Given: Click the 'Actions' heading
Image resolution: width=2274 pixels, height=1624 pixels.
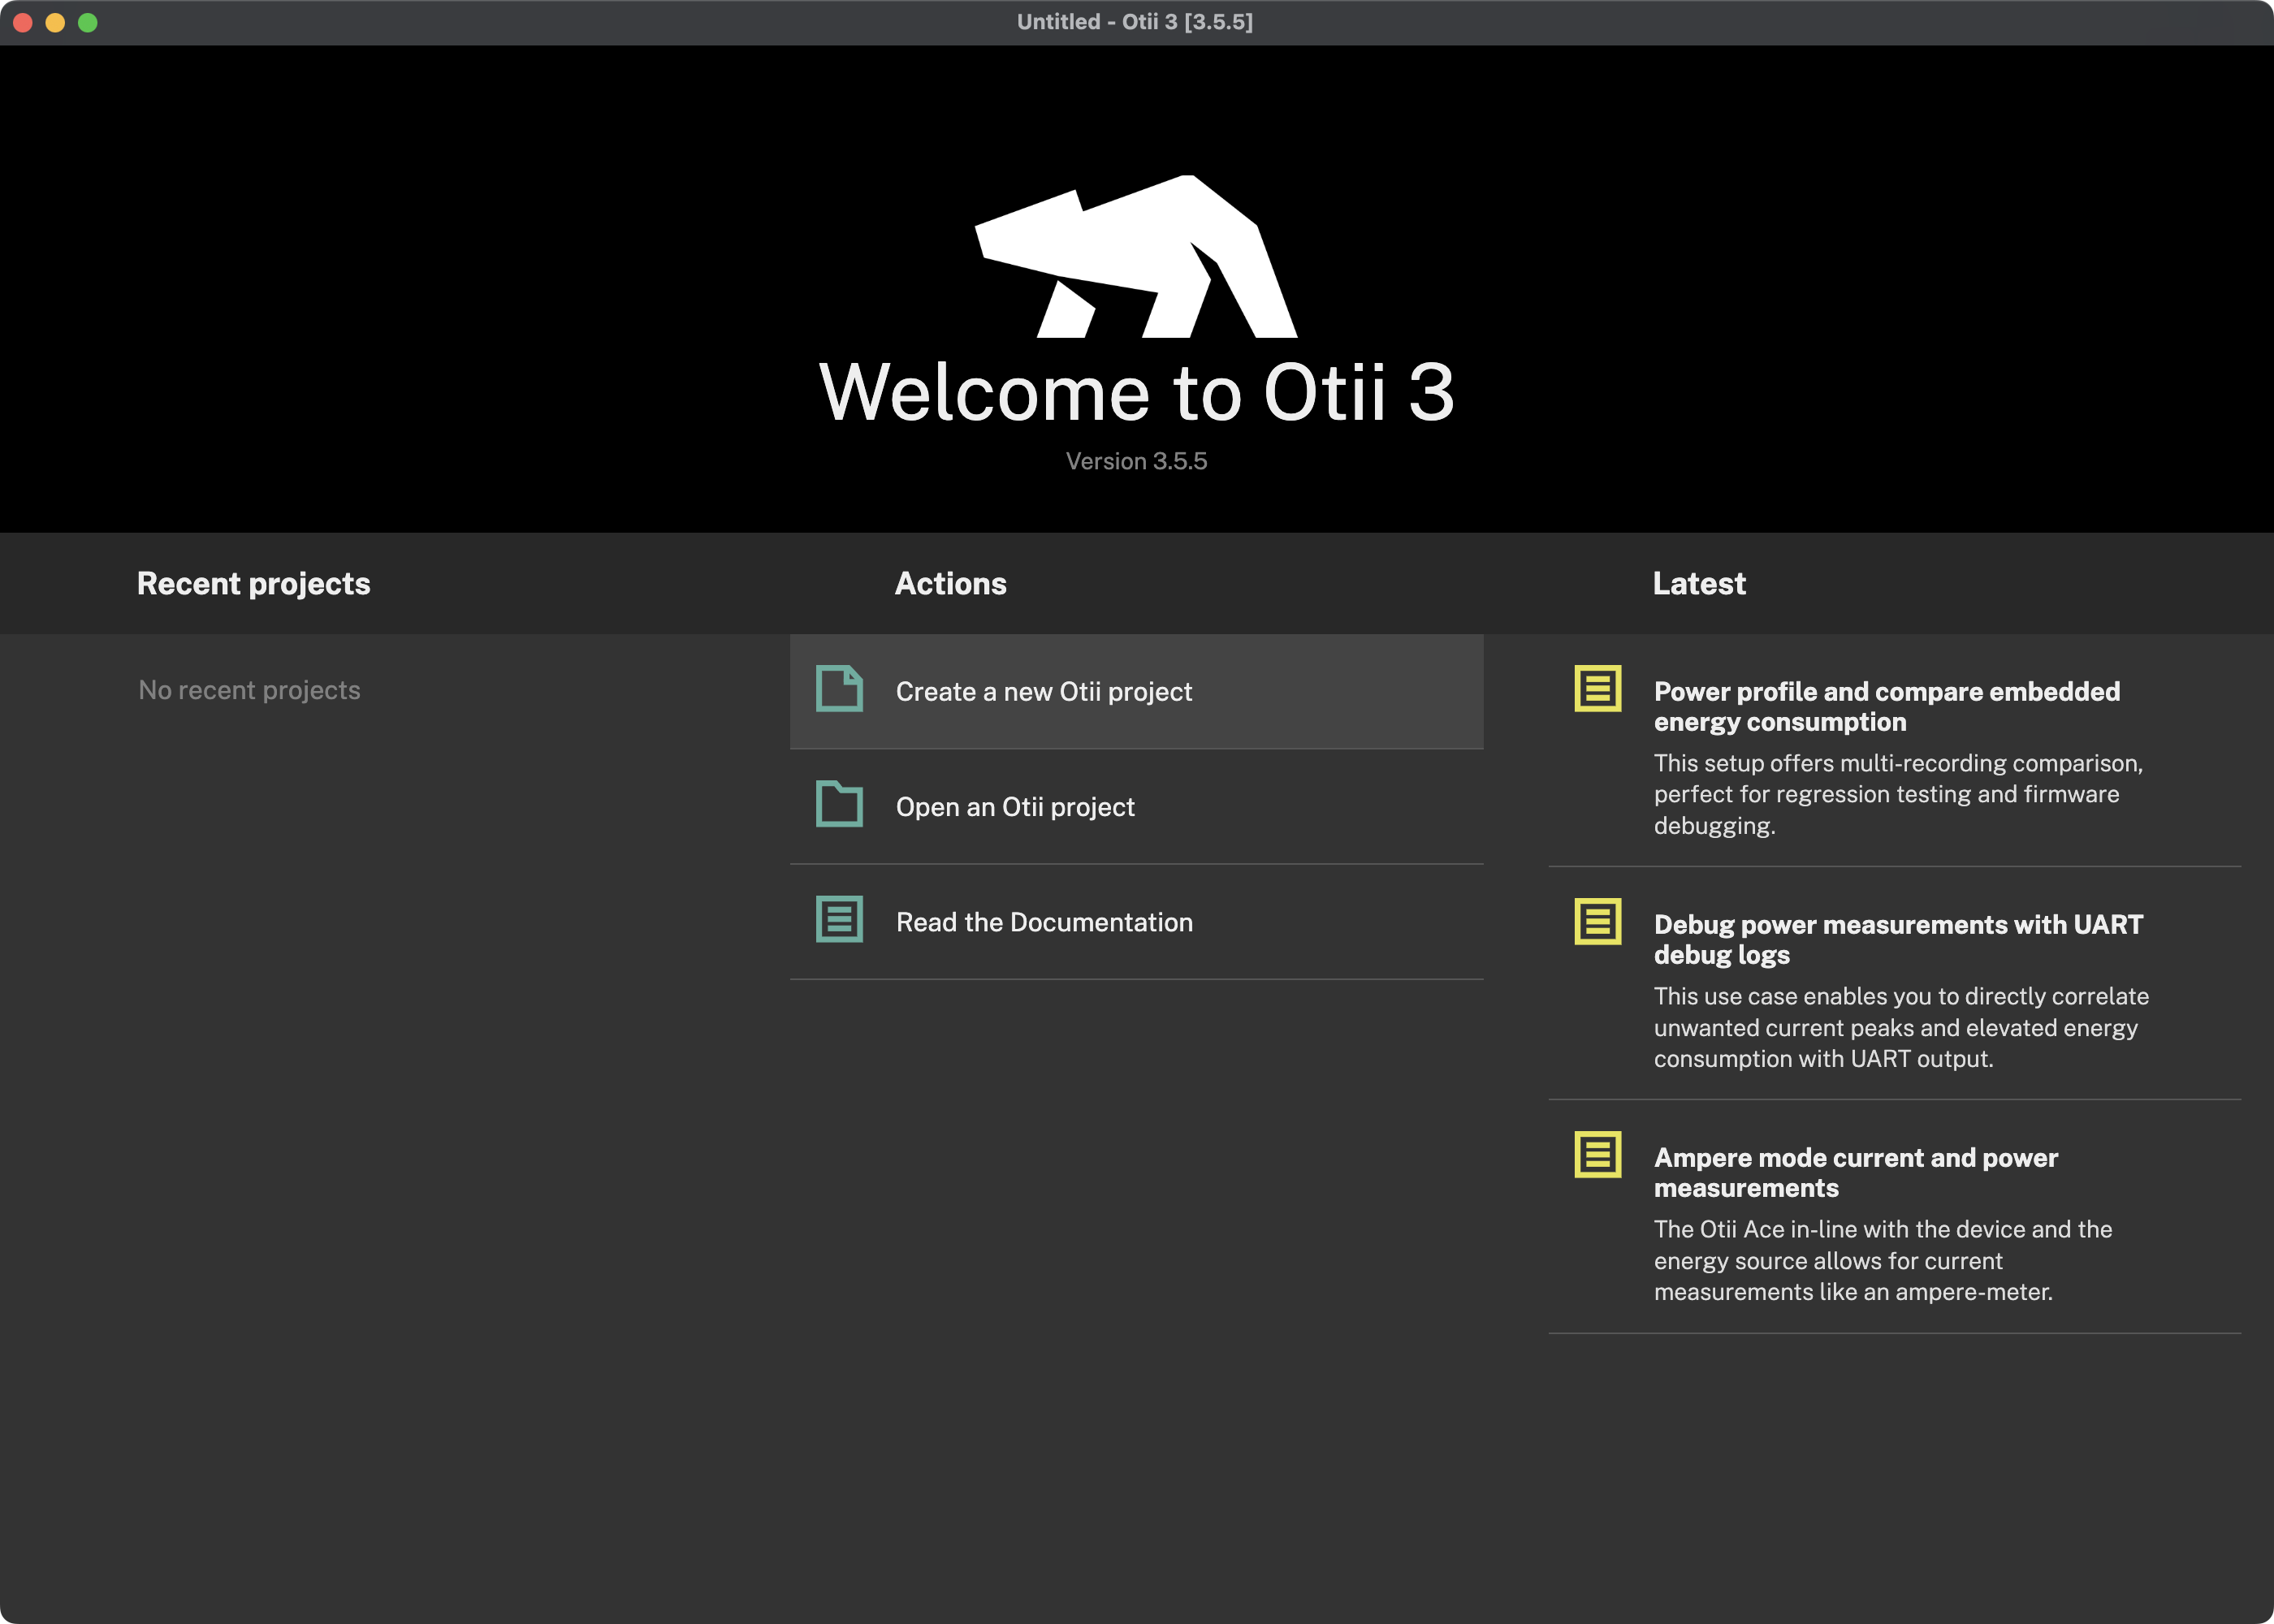Looking at the screenshot, I should pyautogui.click(x=950, y=583).
